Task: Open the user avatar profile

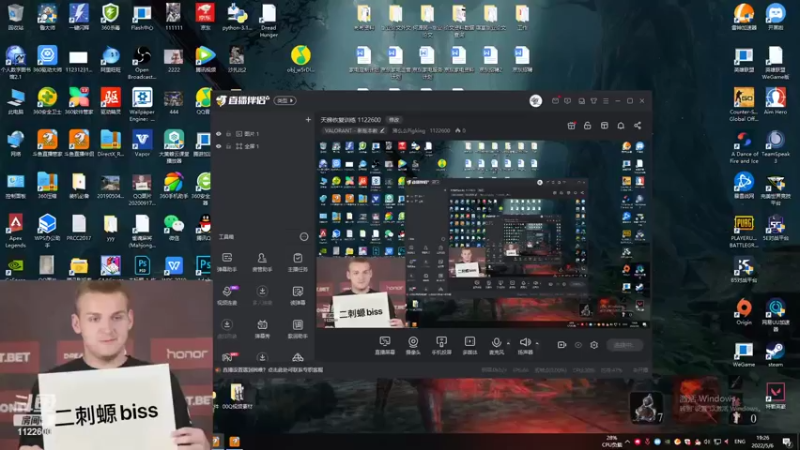Action: click(535, 101)
